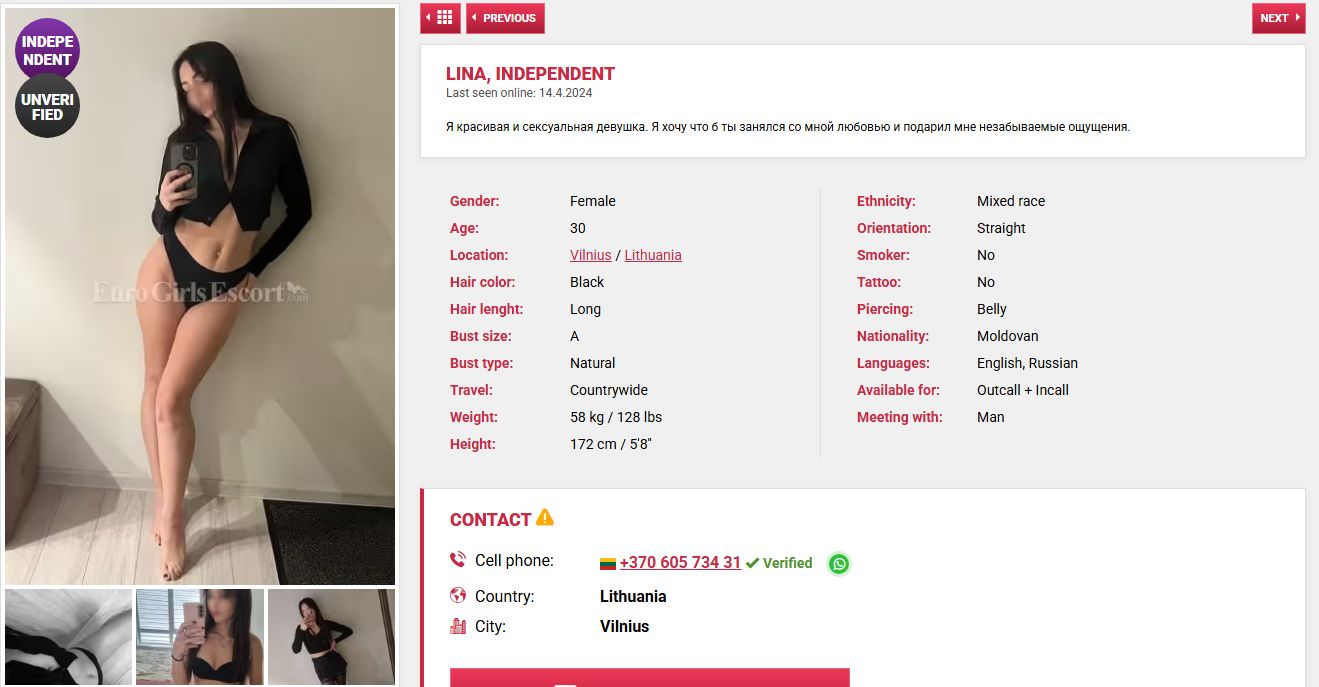The height and width of the screenshot is (687, 1319).
Task: Open the third thumbnail photo
Action: pos(331,637)
